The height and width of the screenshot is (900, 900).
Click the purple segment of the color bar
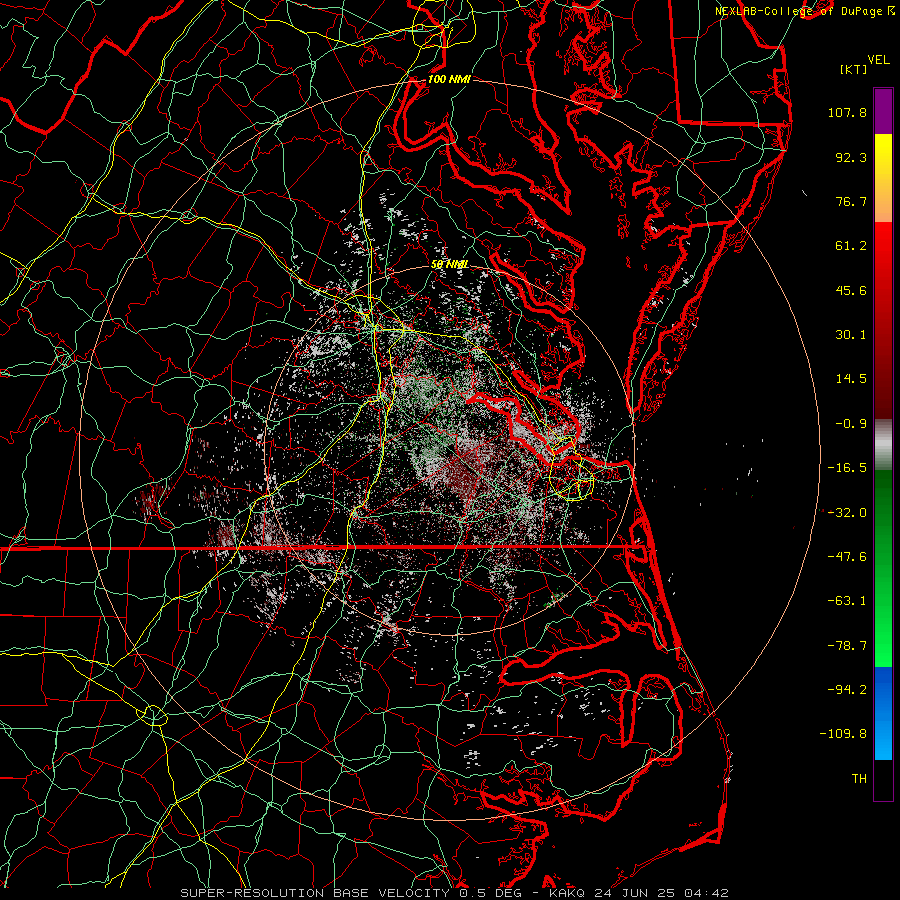click(883, 111)
